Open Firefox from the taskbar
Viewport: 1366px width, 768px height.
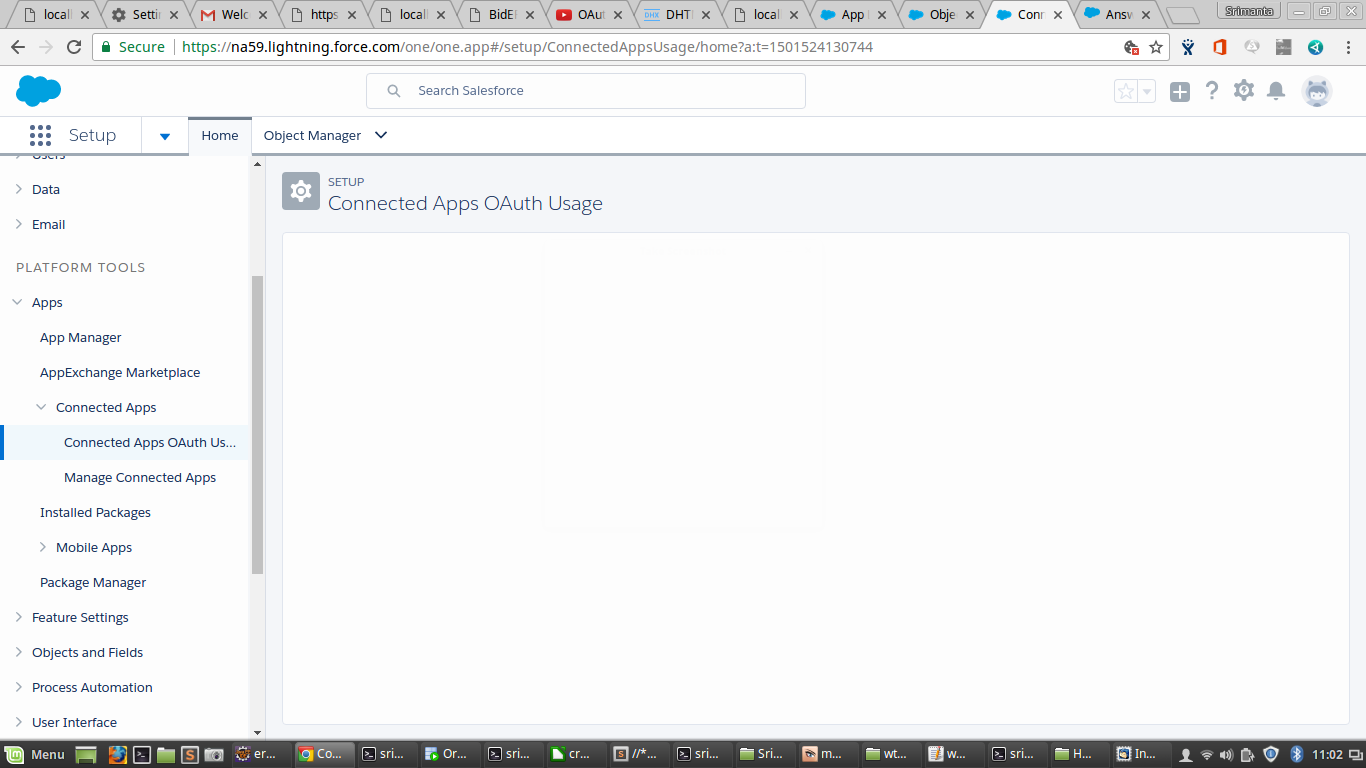click(x=117, y=754)
